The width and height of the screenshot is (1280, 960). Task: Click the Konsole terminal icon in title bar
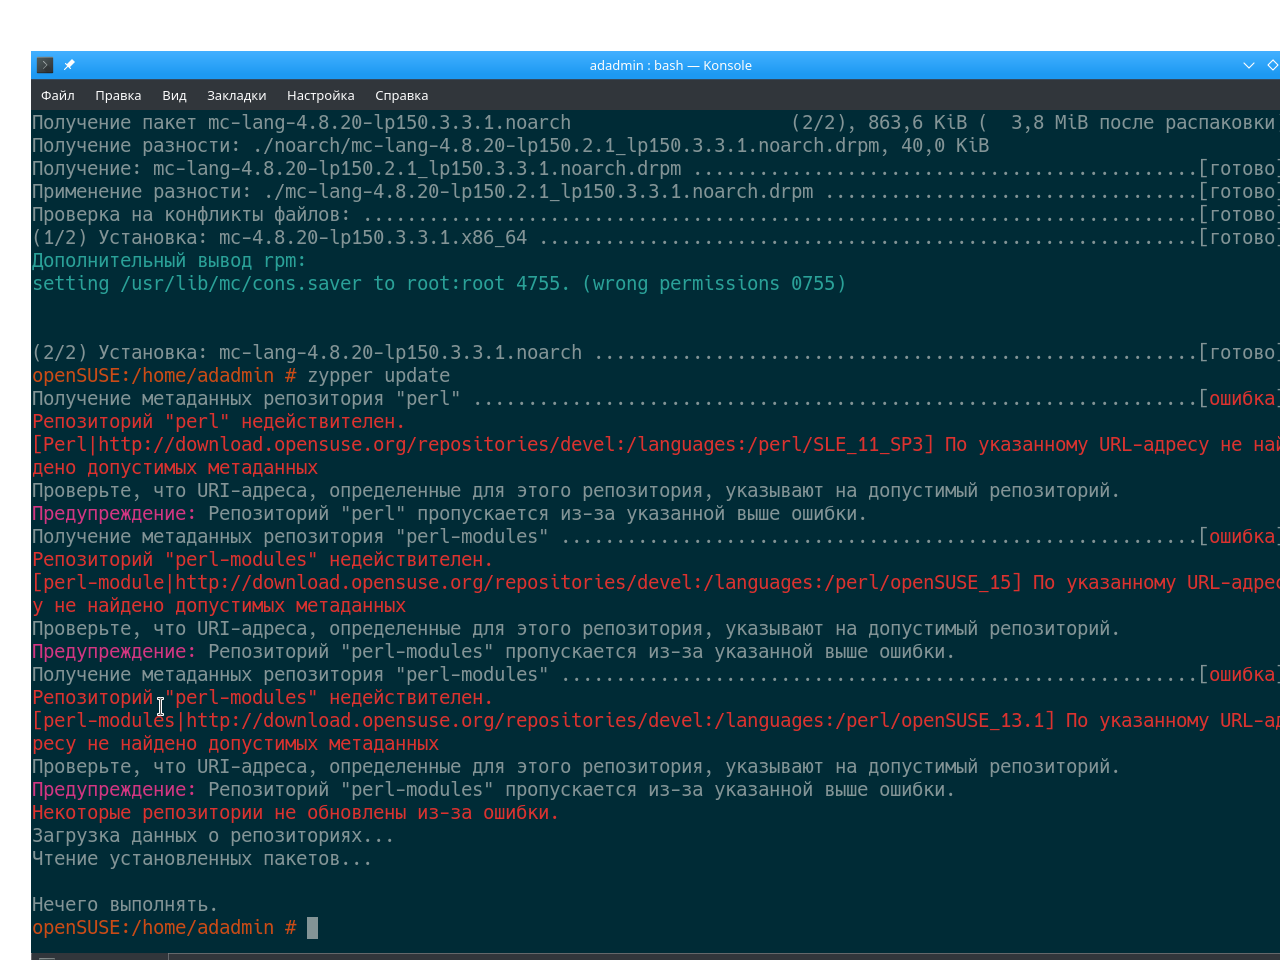(45, 65)
